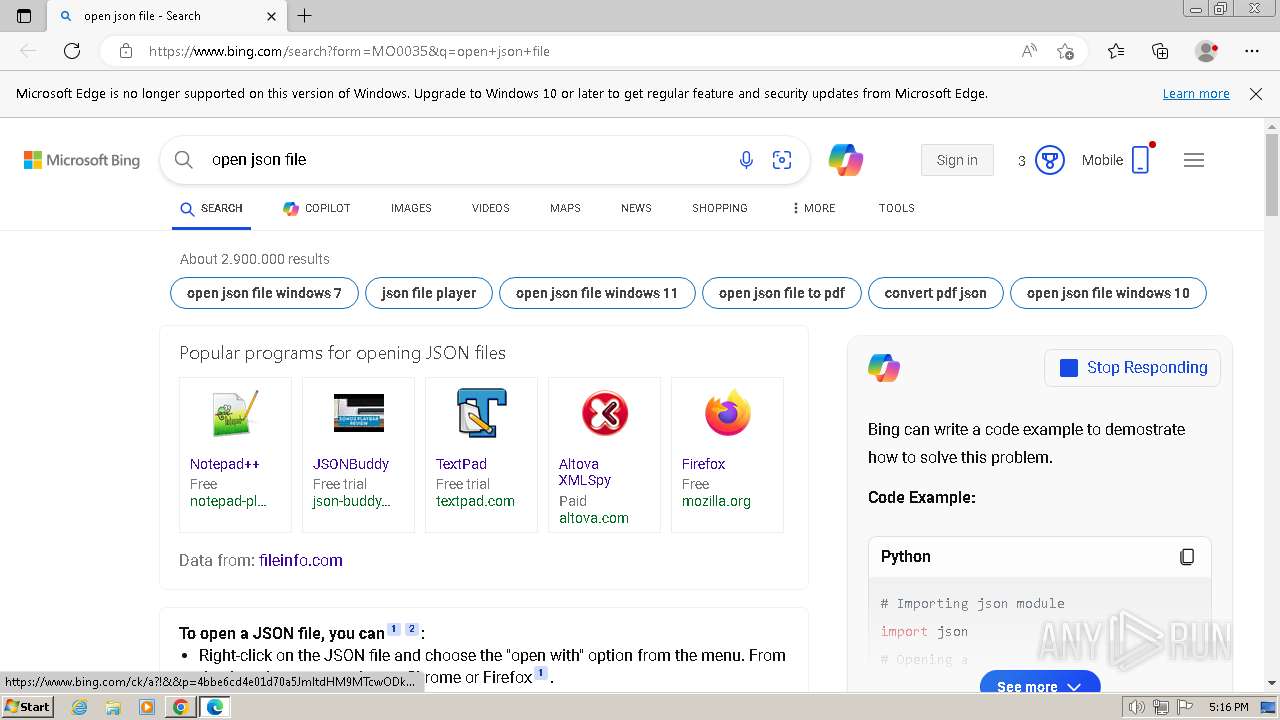View site information lock icon
Image resolution: width=1280 pixels, height=720 pixels.
click(126, 51)
